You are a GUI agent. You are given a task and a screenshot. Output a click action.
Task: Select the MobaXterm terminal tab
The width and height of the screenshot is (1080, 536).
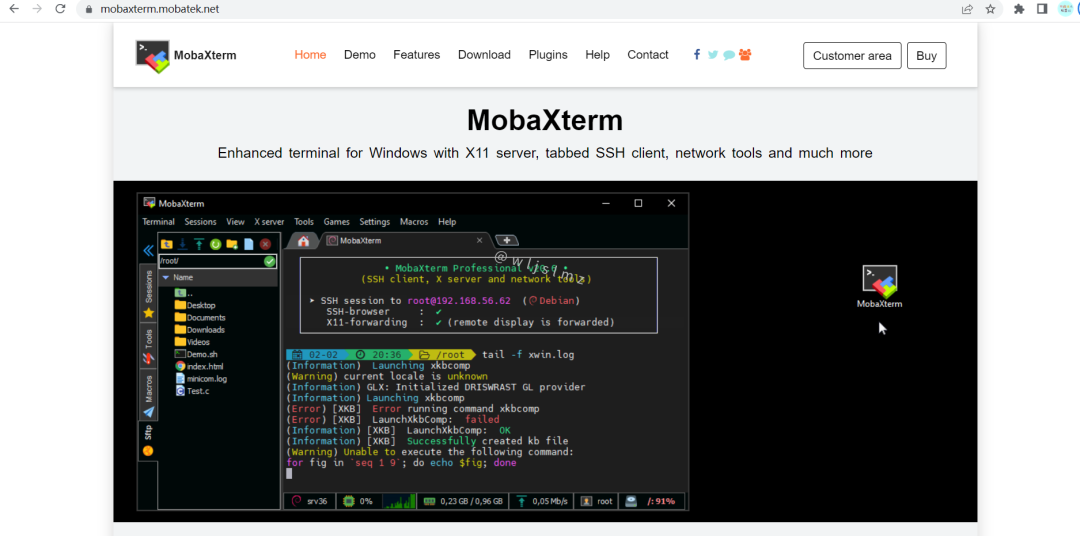[405, 240]
